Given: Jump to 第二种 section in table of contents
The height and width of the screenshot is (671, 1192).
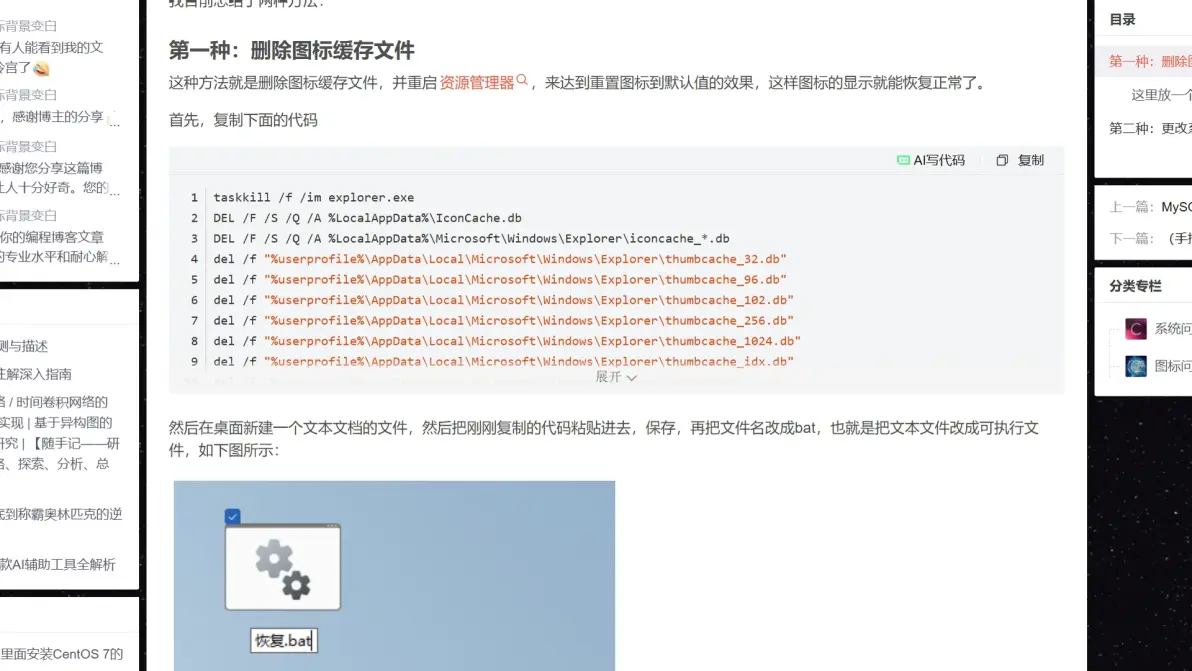Looking at the screenshot, I should 1150,128.
